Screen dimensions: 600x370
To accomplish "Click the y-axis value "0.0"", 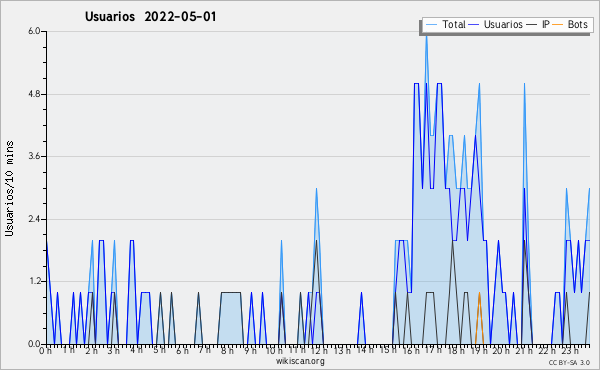I will pyautogui.click(x=34, y=344).
